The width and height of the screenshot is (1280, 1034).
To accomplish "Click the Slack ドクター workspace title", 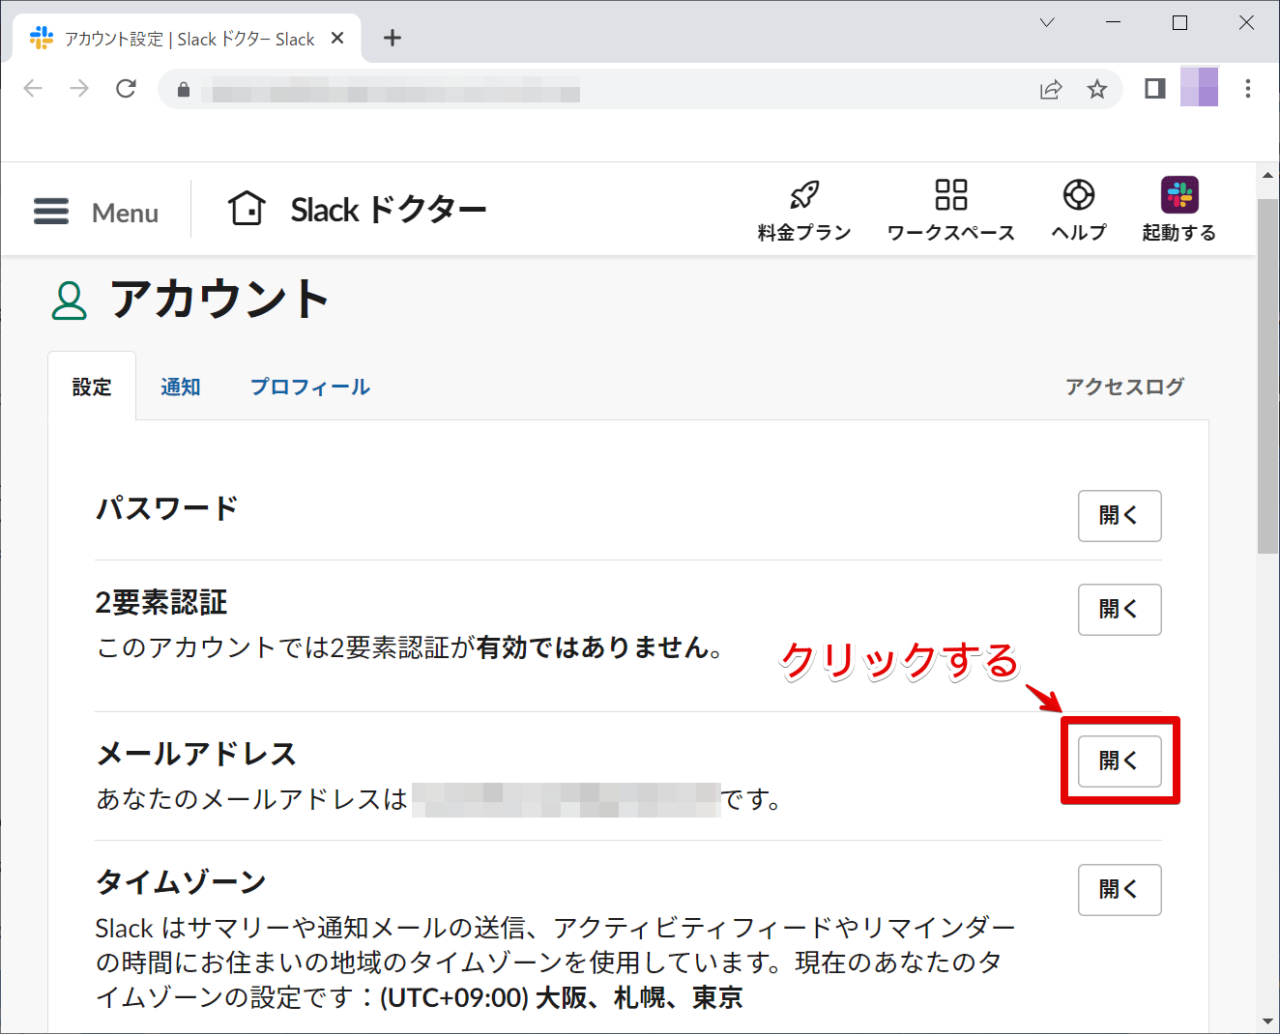I will (389, 210).
